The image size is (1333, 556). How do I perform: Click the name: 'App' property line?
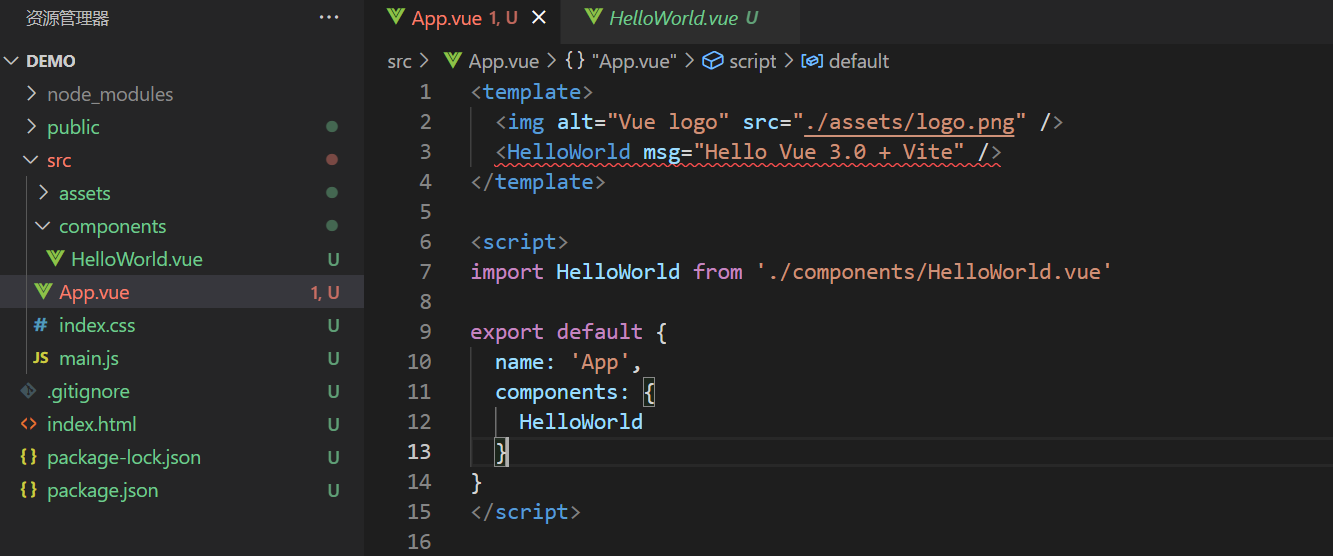coord(568,362)
